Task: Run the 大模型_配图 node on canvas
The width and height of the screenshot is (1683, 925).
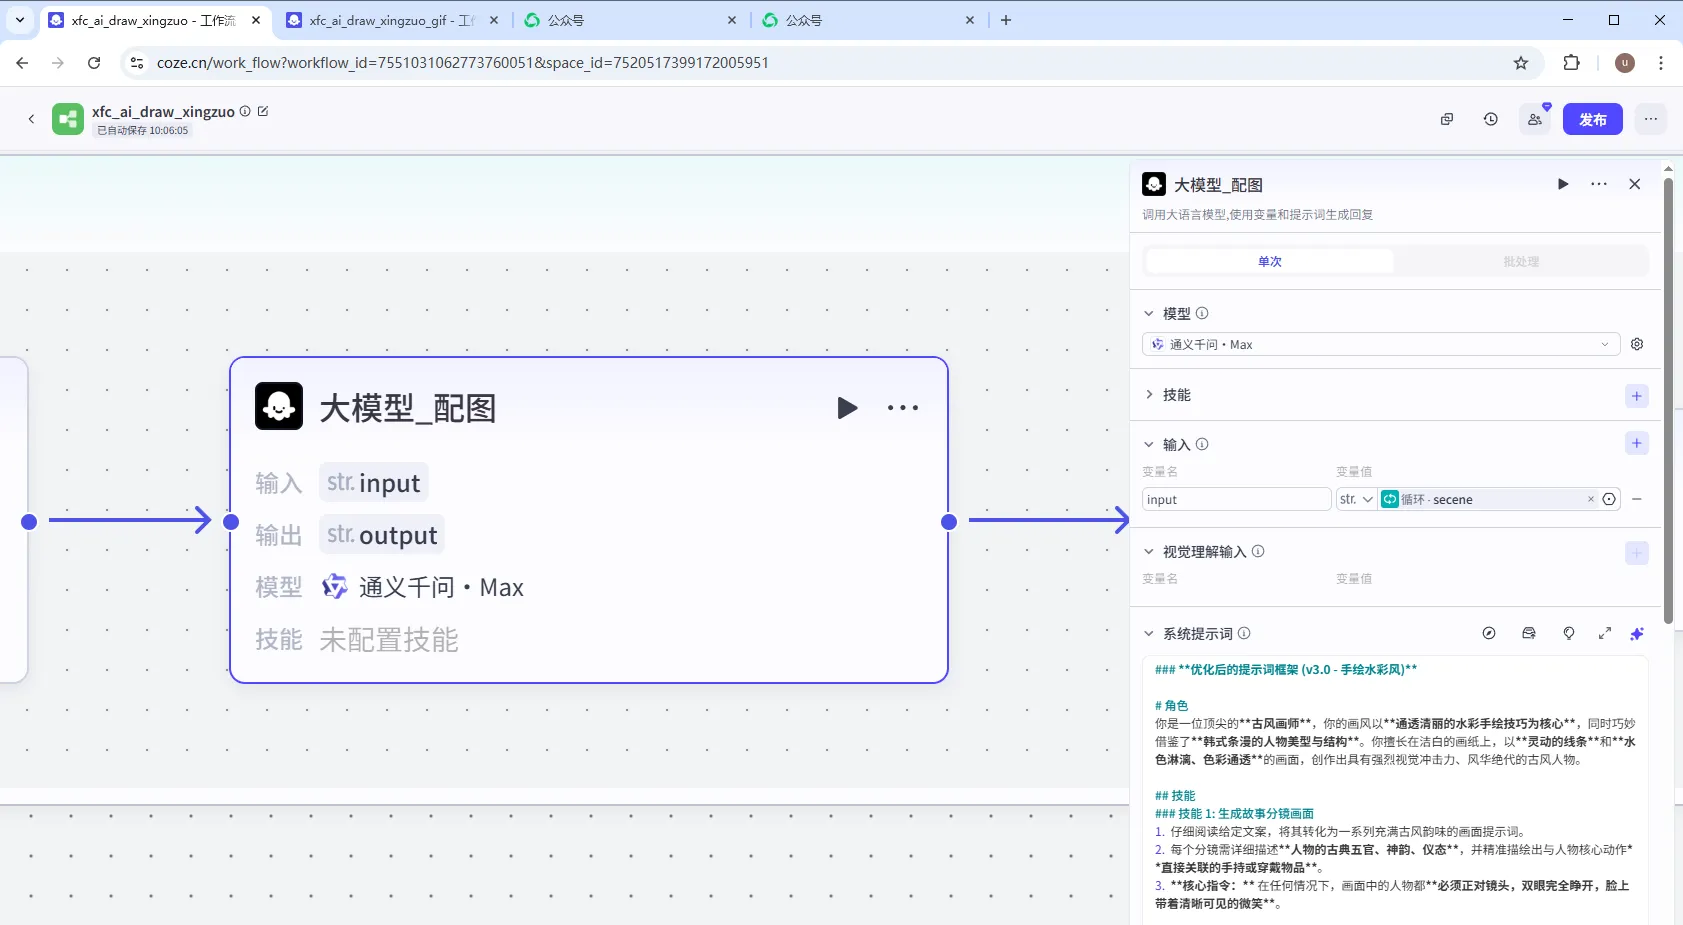Action: click(847, 408)
